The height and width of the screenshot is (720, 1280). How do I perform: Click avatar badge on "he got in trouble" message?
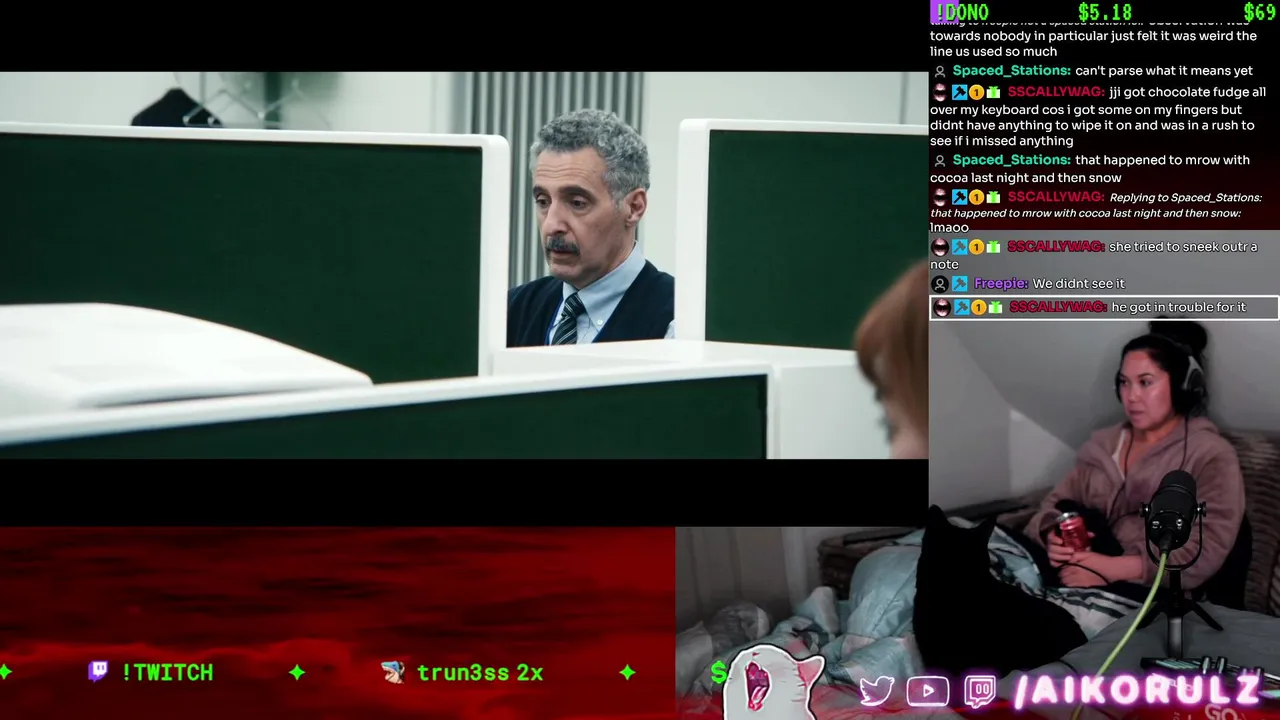click(941, 308)
